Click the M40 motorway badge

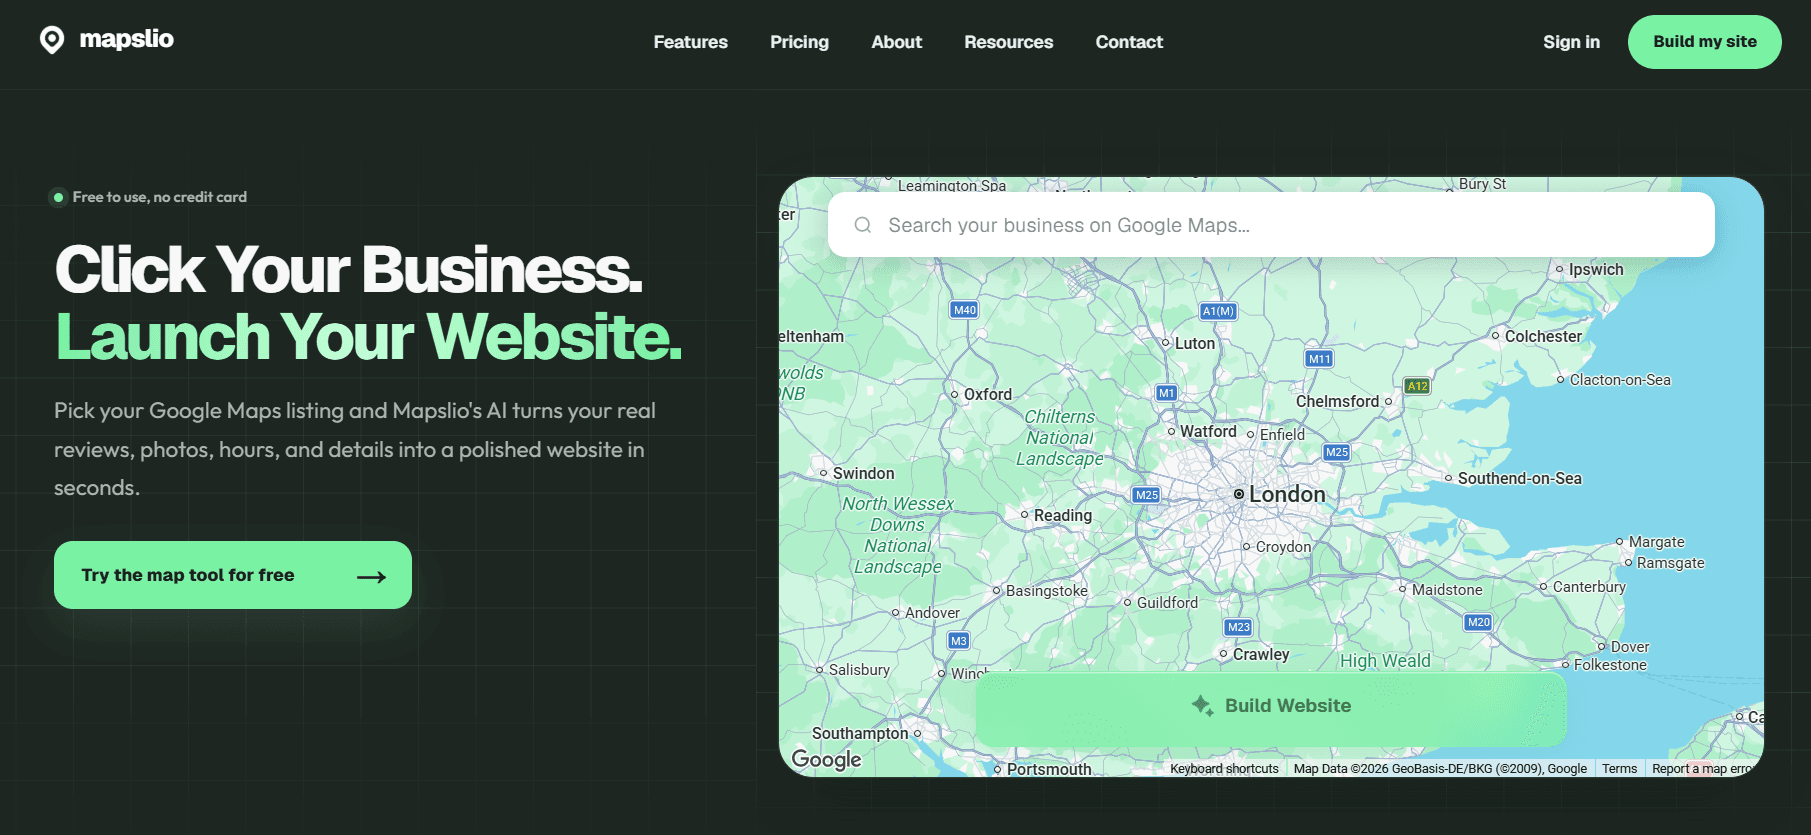point(965,310)
